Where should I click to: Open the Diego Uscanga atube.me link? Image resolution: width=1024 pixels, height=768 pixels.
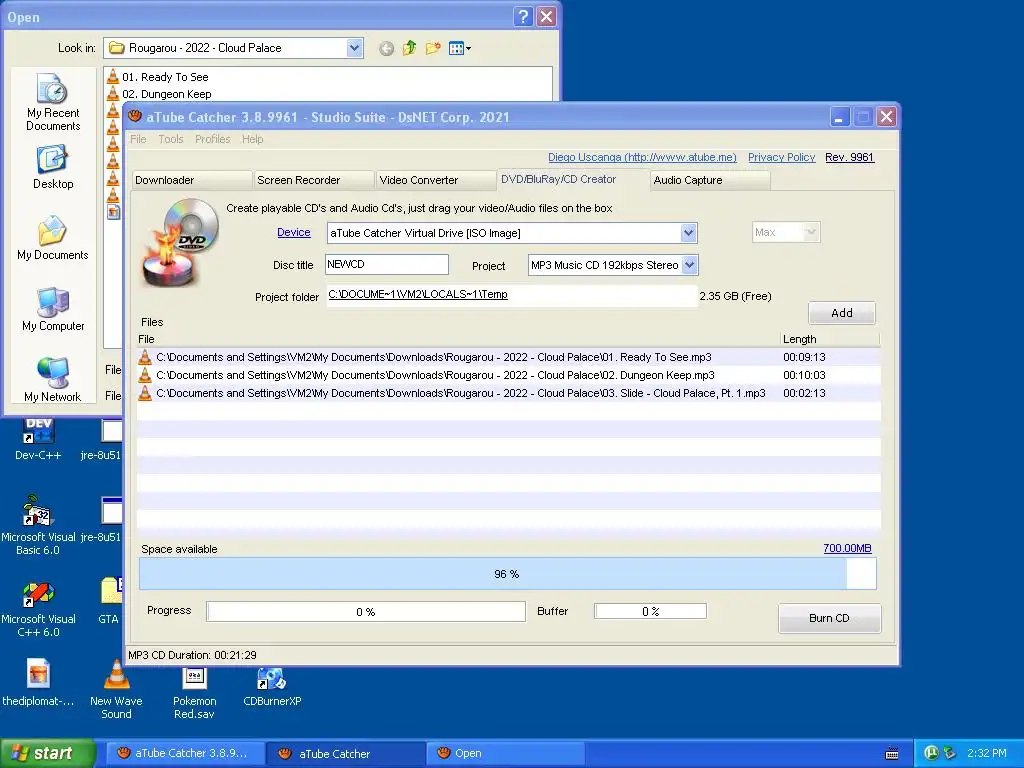642,157
